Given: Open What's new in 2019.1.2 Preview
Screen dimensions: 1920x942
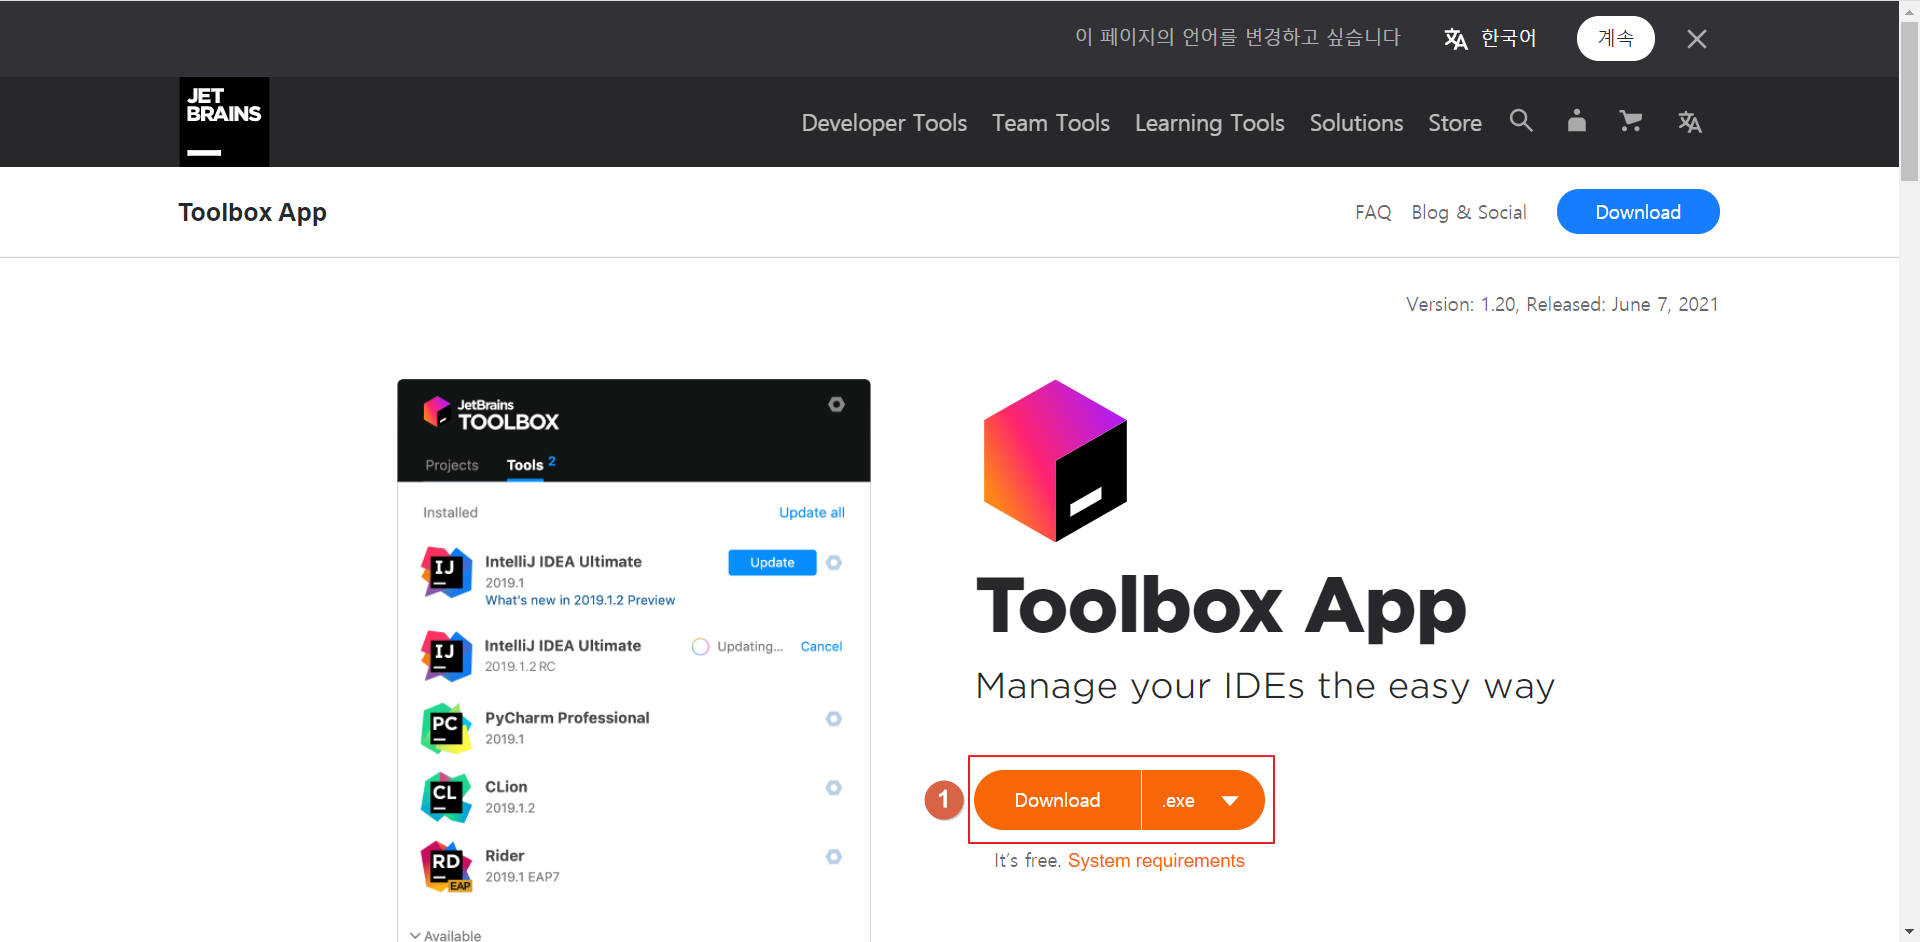Looking at the screenshot, I should [580, 600].
